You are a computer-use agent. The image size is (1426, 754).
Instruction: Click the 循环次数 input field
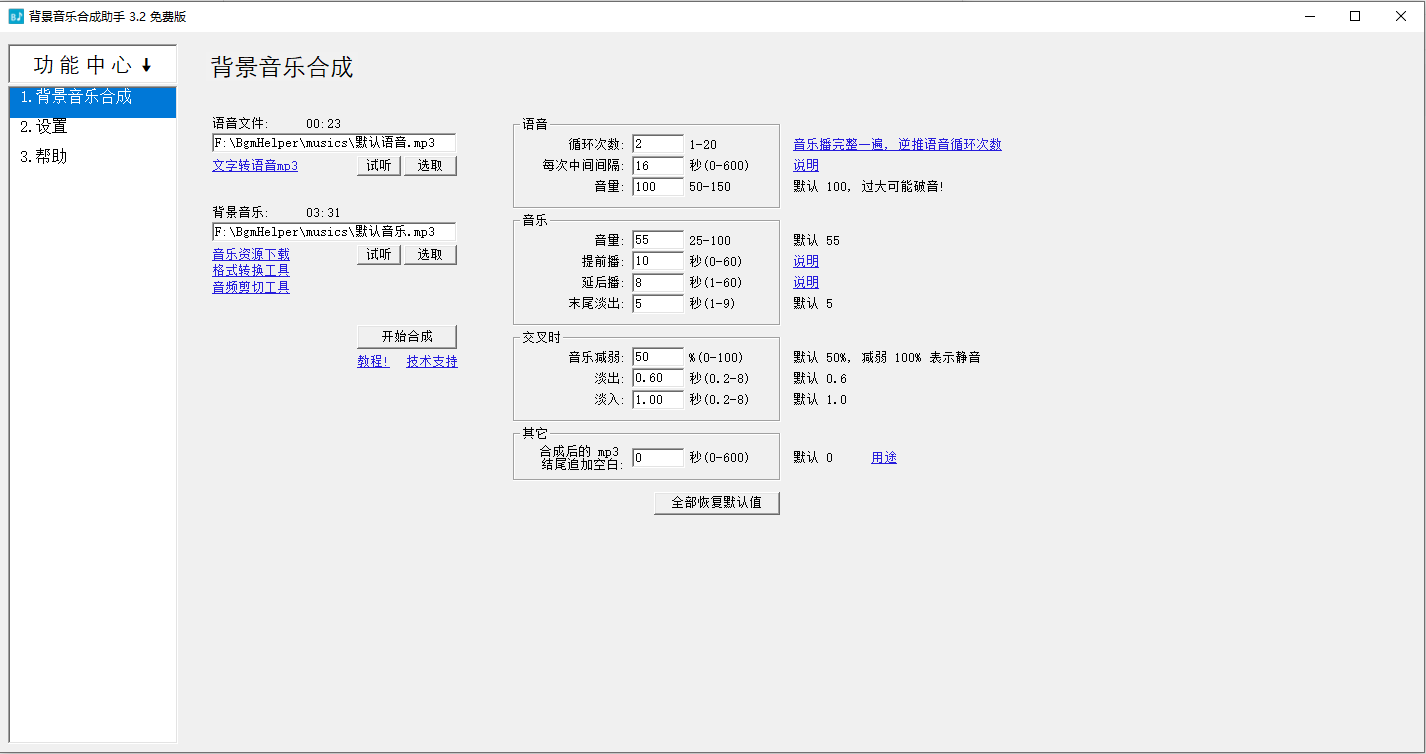pyautogui.click(x=658, y=144)
